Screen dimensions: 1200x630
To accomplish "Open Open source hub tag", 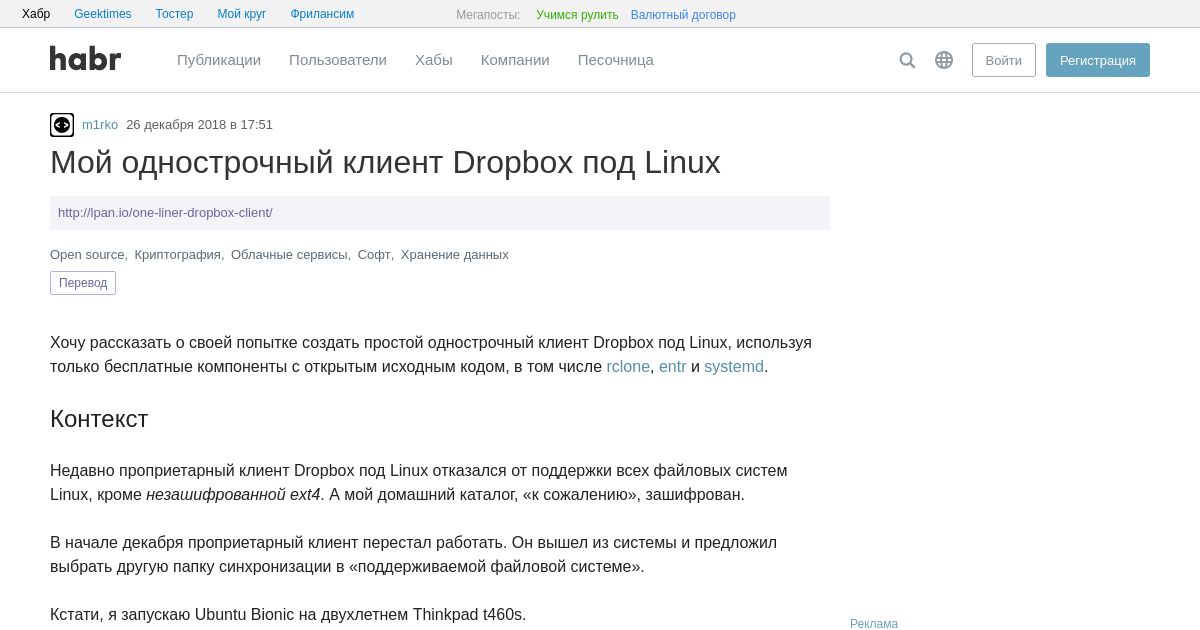I will [87, 255].
